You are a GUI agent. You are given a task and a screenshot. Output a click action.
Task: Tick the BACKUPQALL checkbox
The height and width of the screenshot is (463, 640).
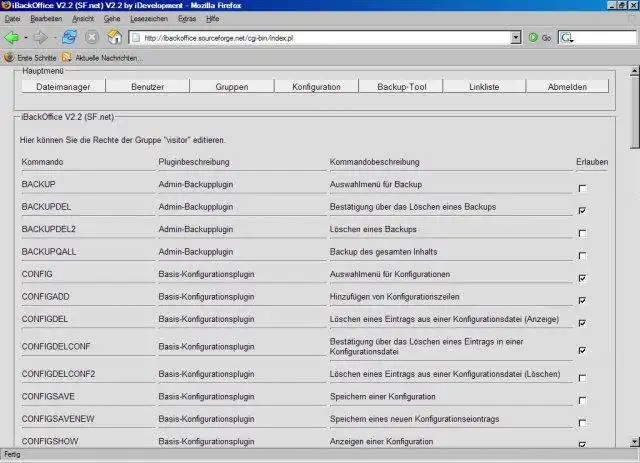[x=582, y=256]
